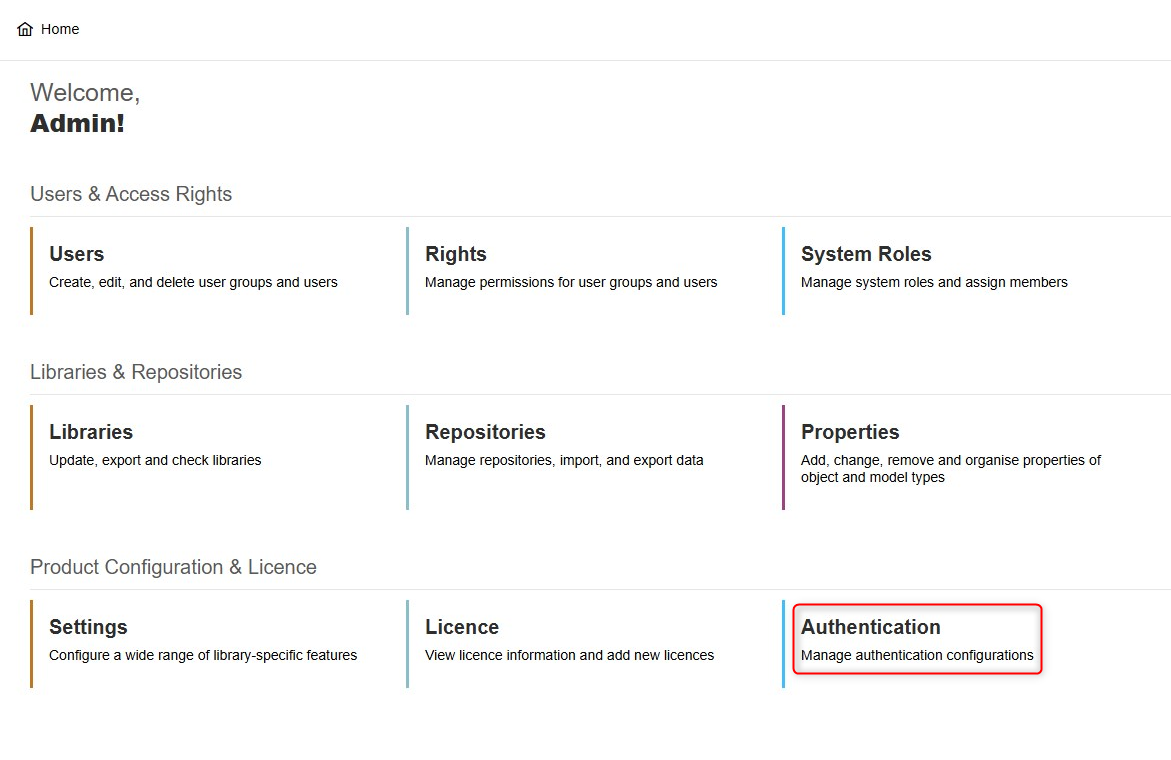Image resolution: width=1171 pixels, height=760 pixels.
Task: Click 'Manage permissions for user groups' description
Action: tap(571, 283)
